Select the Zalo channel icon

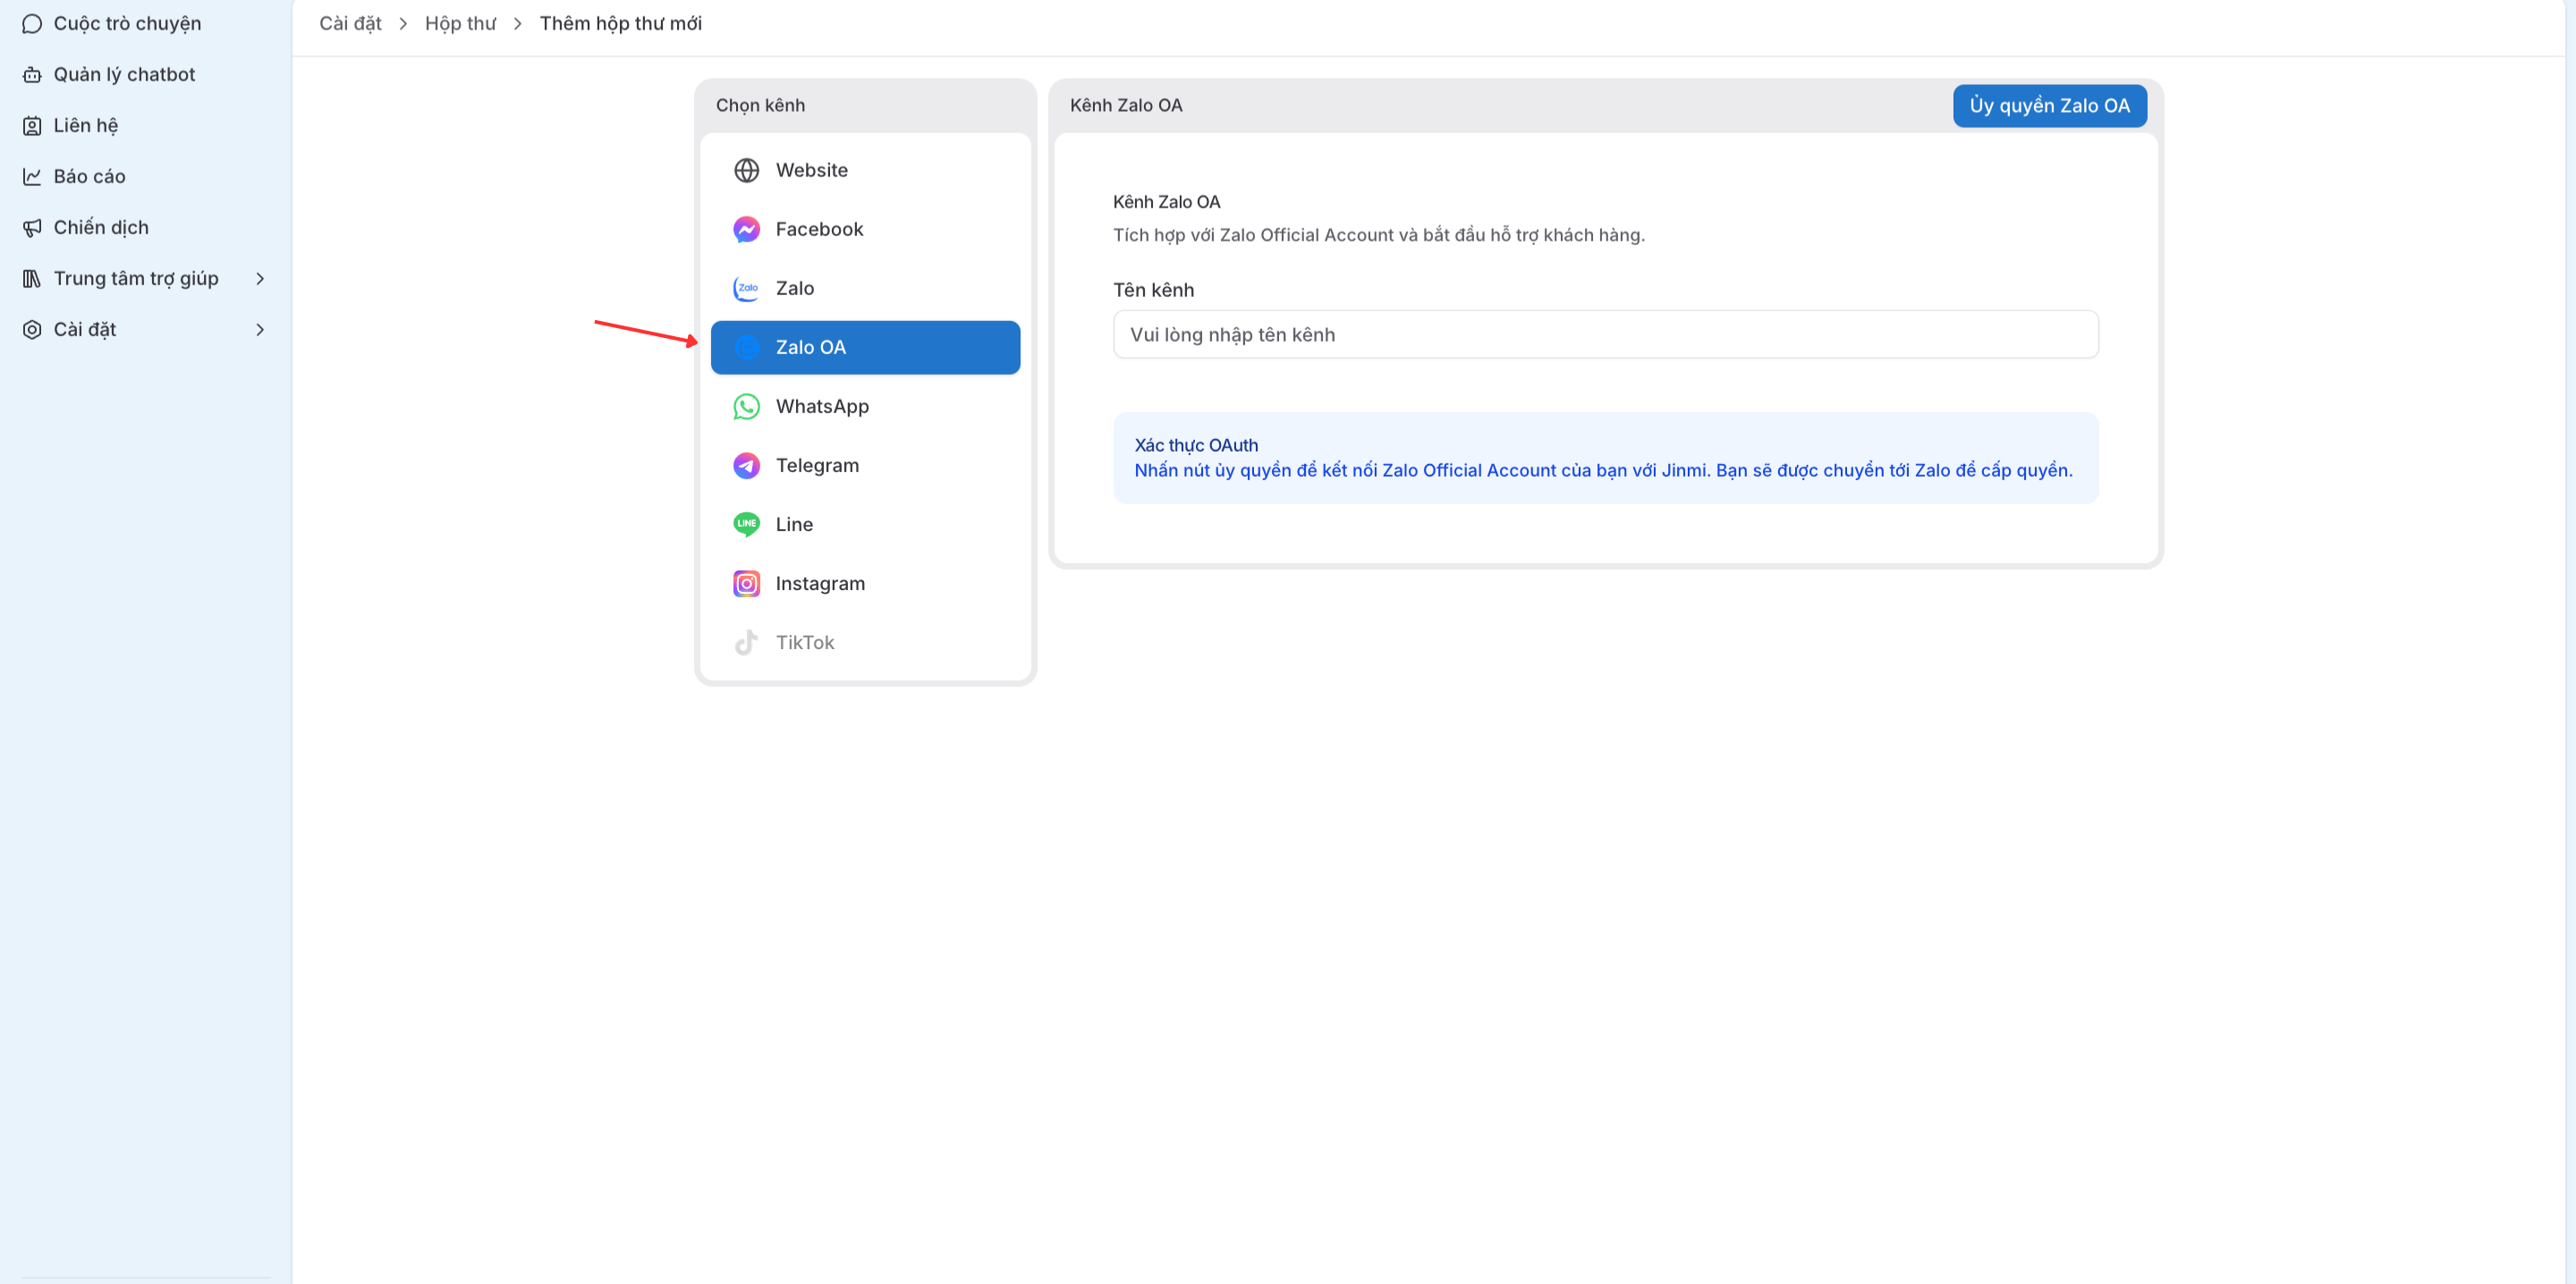pos(746,288)
